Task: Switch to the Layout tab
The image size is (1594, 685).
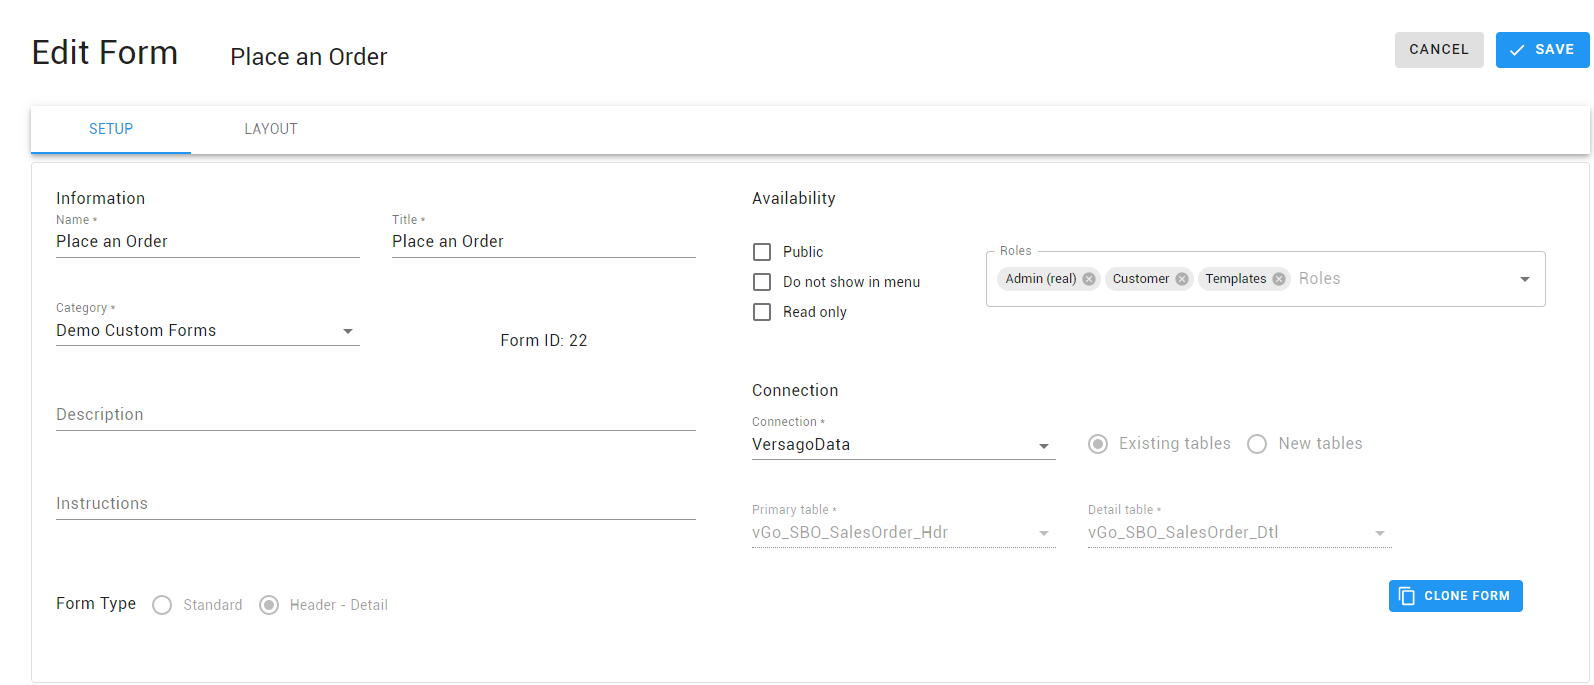Action: 271,129
